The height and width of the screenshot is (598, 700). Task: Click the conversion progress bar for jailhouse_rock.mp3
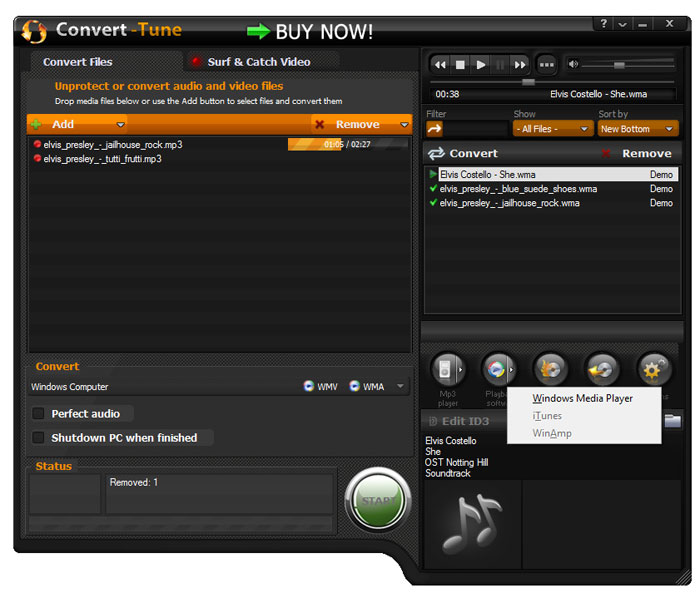pyautogui.click(x=348, y=144)
